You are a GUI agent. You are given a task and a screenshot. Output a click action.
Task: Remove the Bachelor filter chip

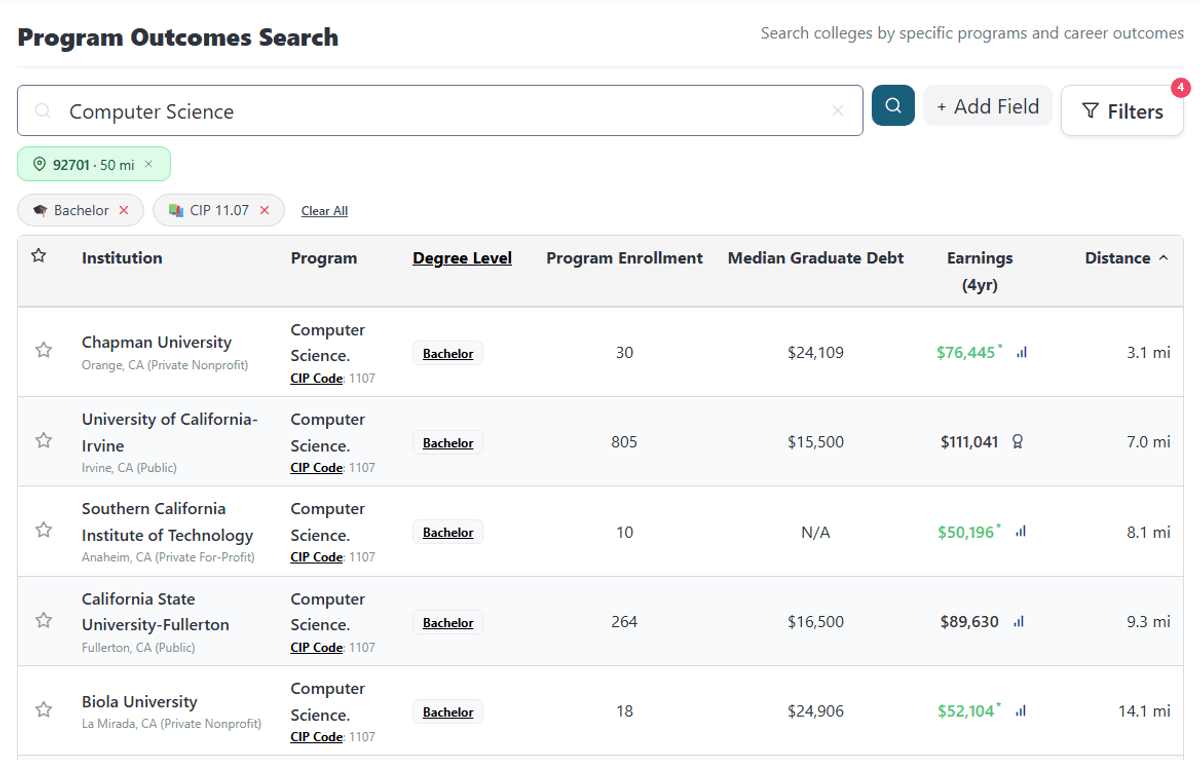pos(124,210)
